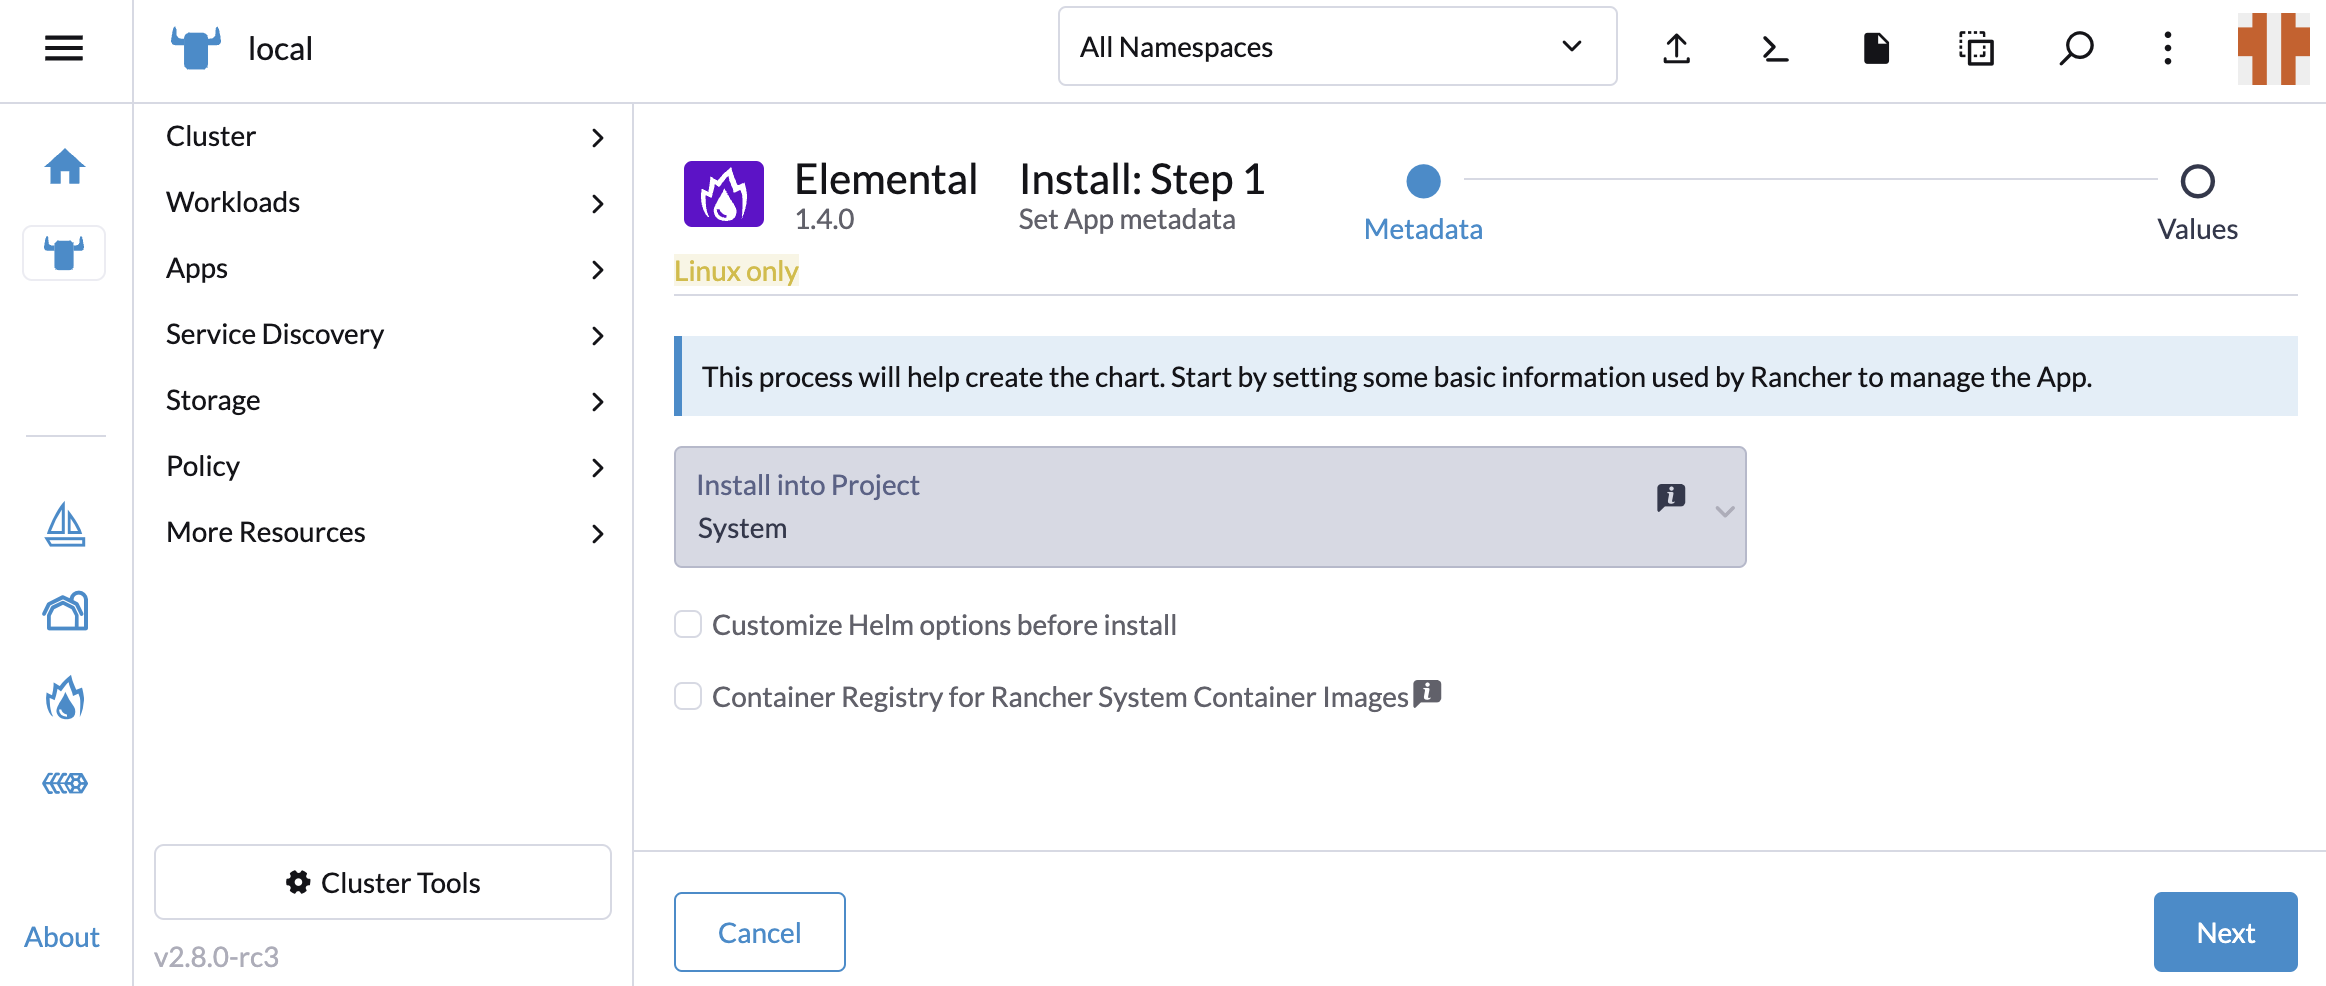Click the Rancher cow logo beside local
The width and height of the screenshot is (2326, 986).
pos(196,48)
